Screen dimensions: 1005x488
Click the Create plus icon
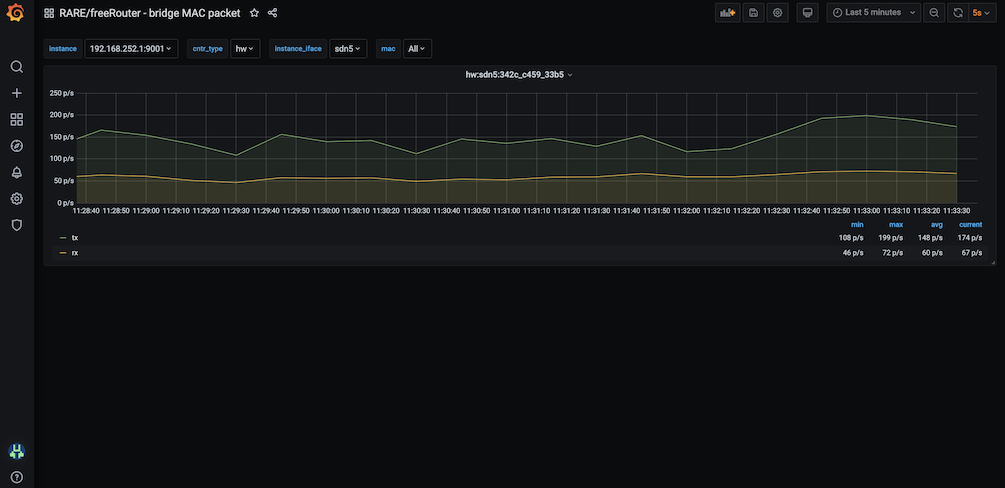(x=16, y=93)
